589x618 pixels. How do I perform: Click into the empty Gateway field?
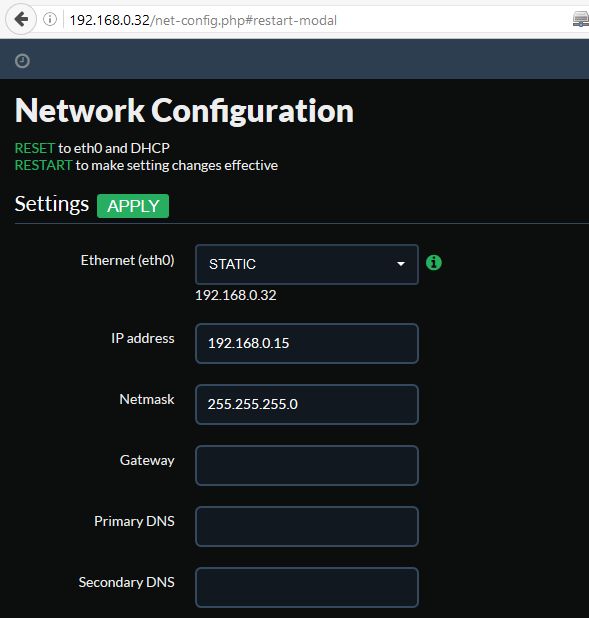(x=307, y=465)
